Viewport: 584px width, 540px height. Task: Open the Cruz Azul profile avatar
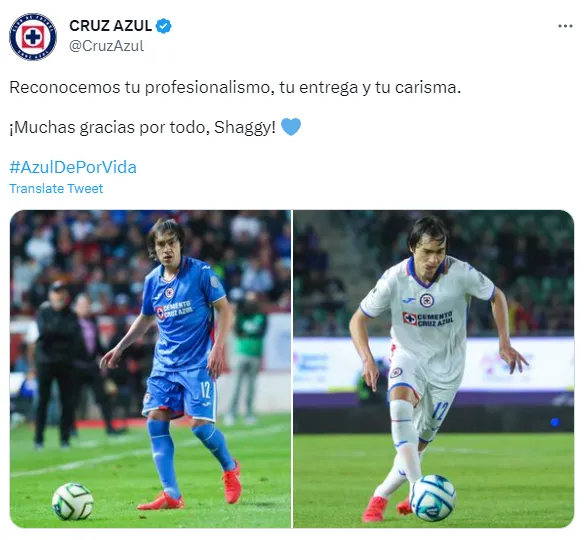click(33, 36)
